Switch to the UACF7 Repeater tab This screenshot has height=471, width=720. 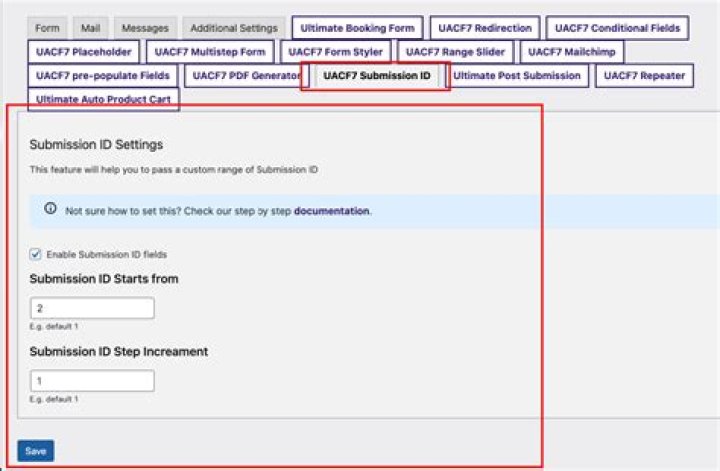point(644,76)
